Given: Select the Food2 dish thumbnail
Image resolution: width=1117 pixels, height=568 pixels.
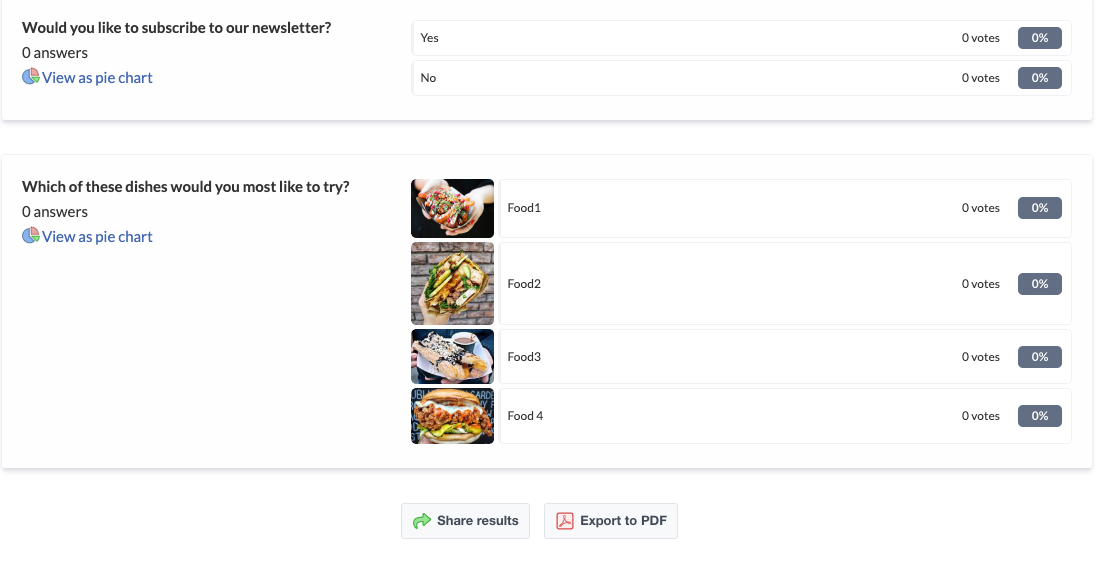Looking at the screenshot, I should point(452,284).
